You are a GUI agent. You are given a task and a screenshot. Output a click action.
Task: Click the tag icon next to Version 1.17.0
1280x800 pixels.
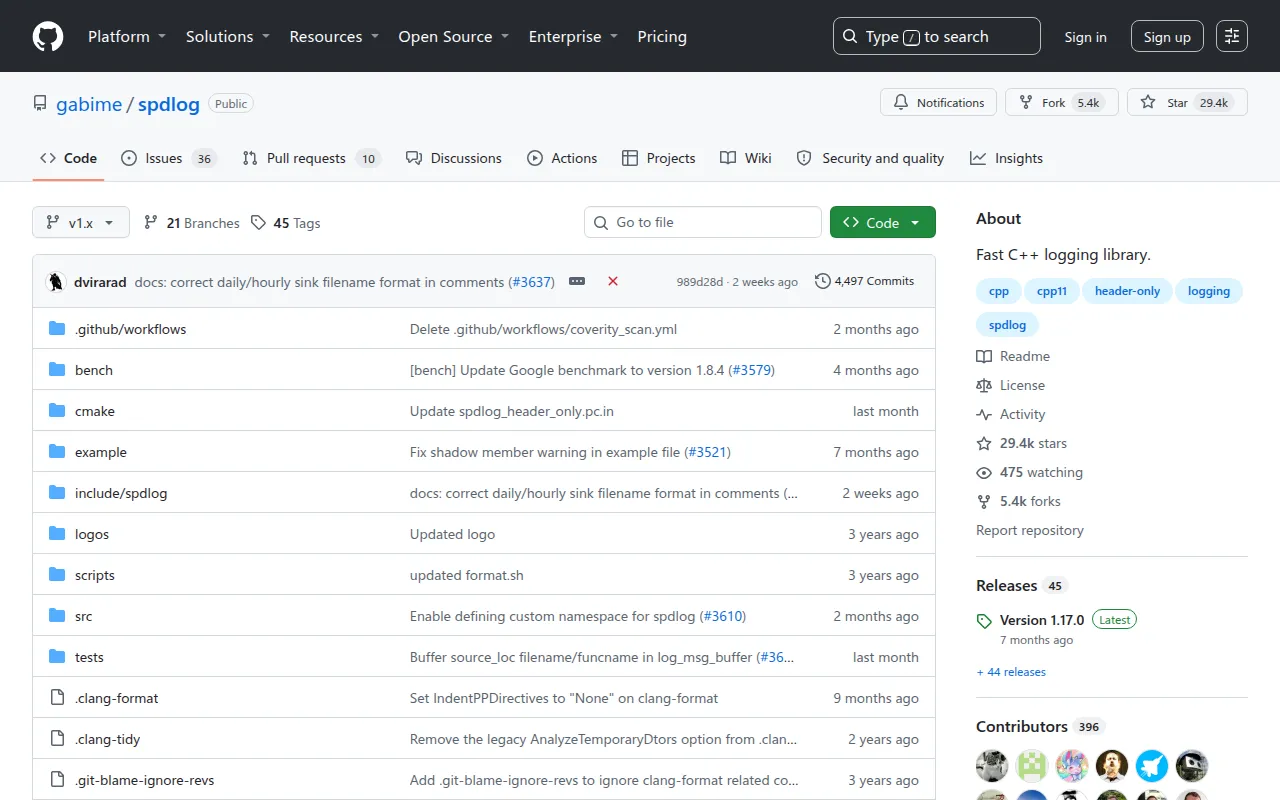984,621
